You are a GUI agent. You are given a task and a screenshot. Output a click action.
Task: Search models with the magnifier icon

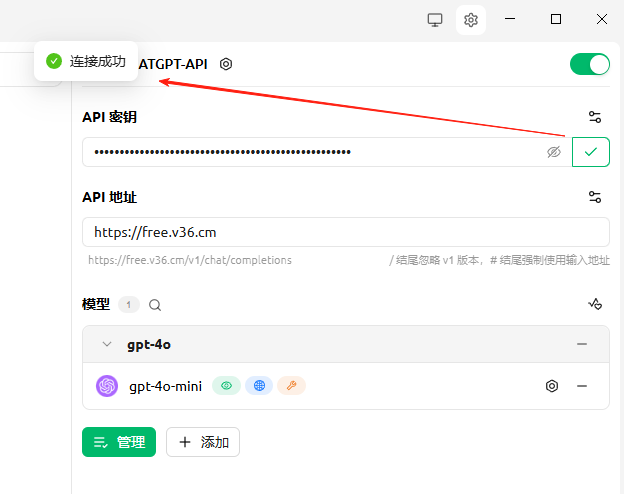click(155, 305)
